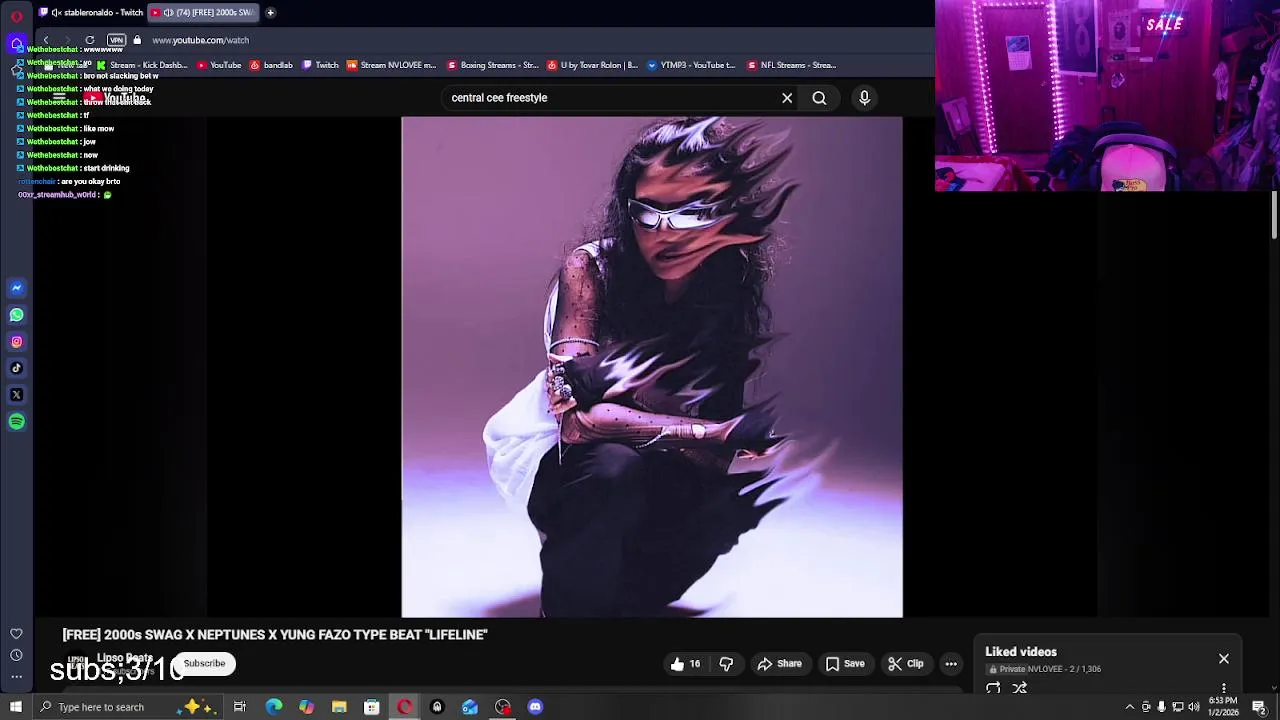Click the Opera sidebar home workspace icon
This screenshot has height=720, width=1280.
click(16, 43)
